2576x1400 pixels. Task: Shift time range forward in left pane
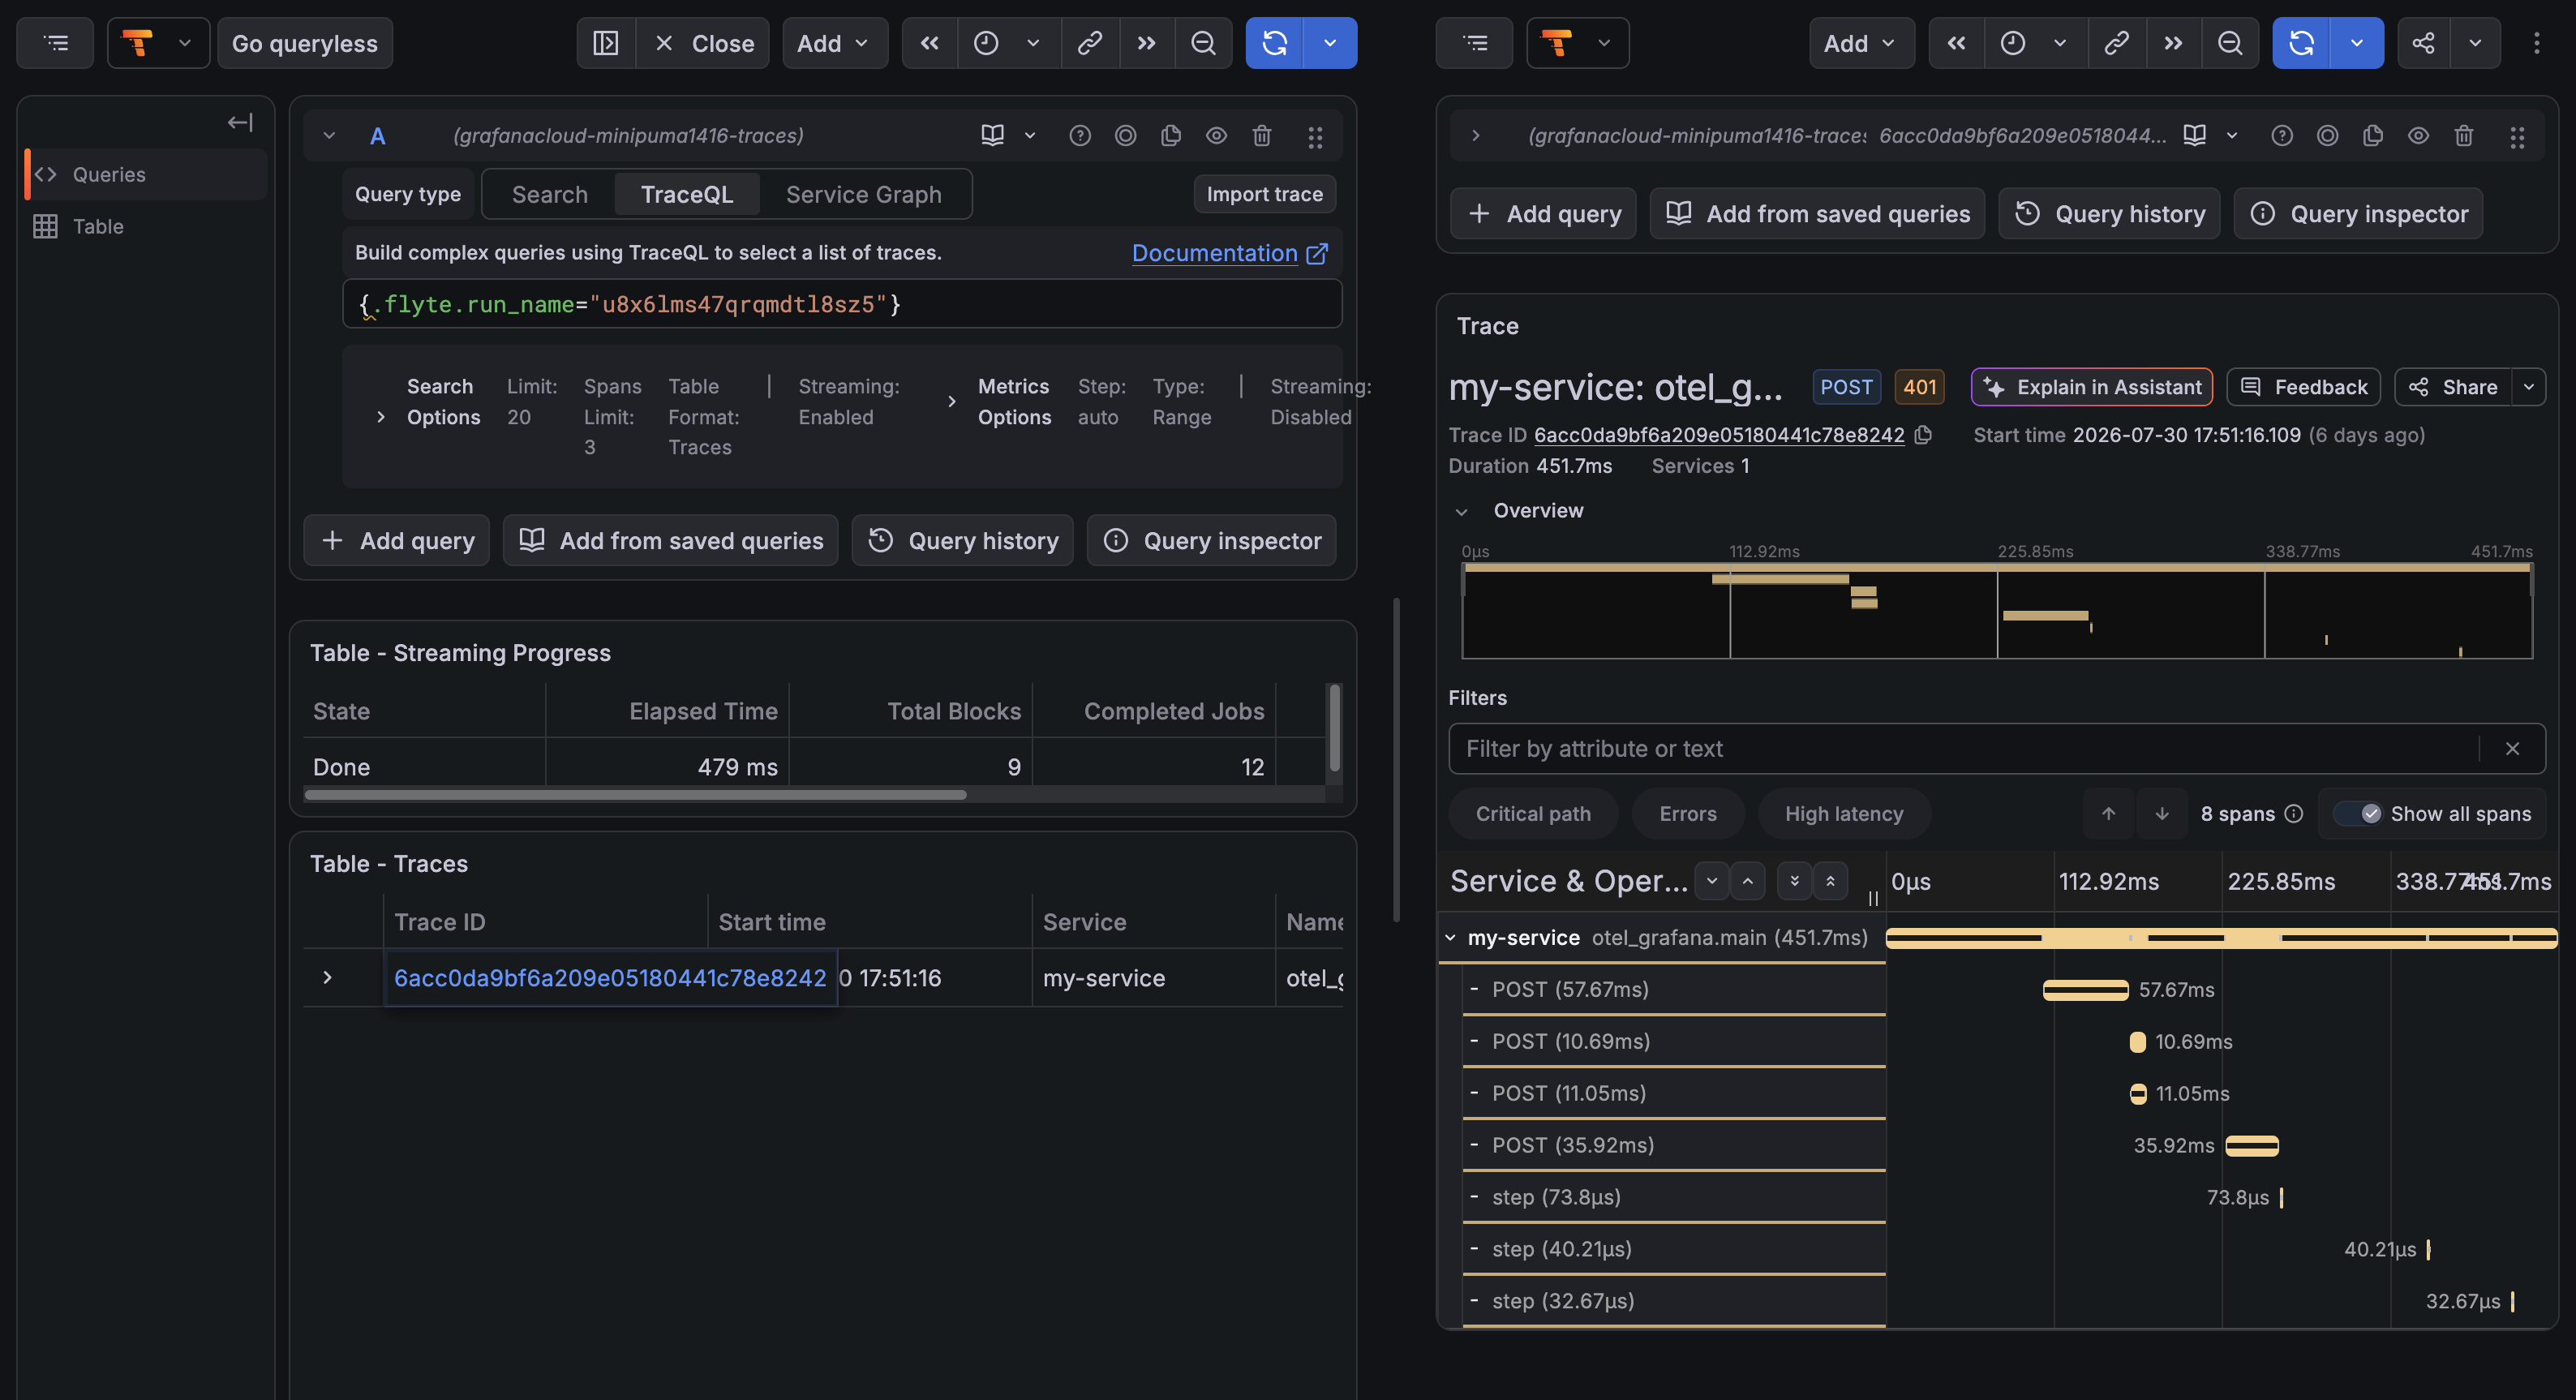point(1147,43)
